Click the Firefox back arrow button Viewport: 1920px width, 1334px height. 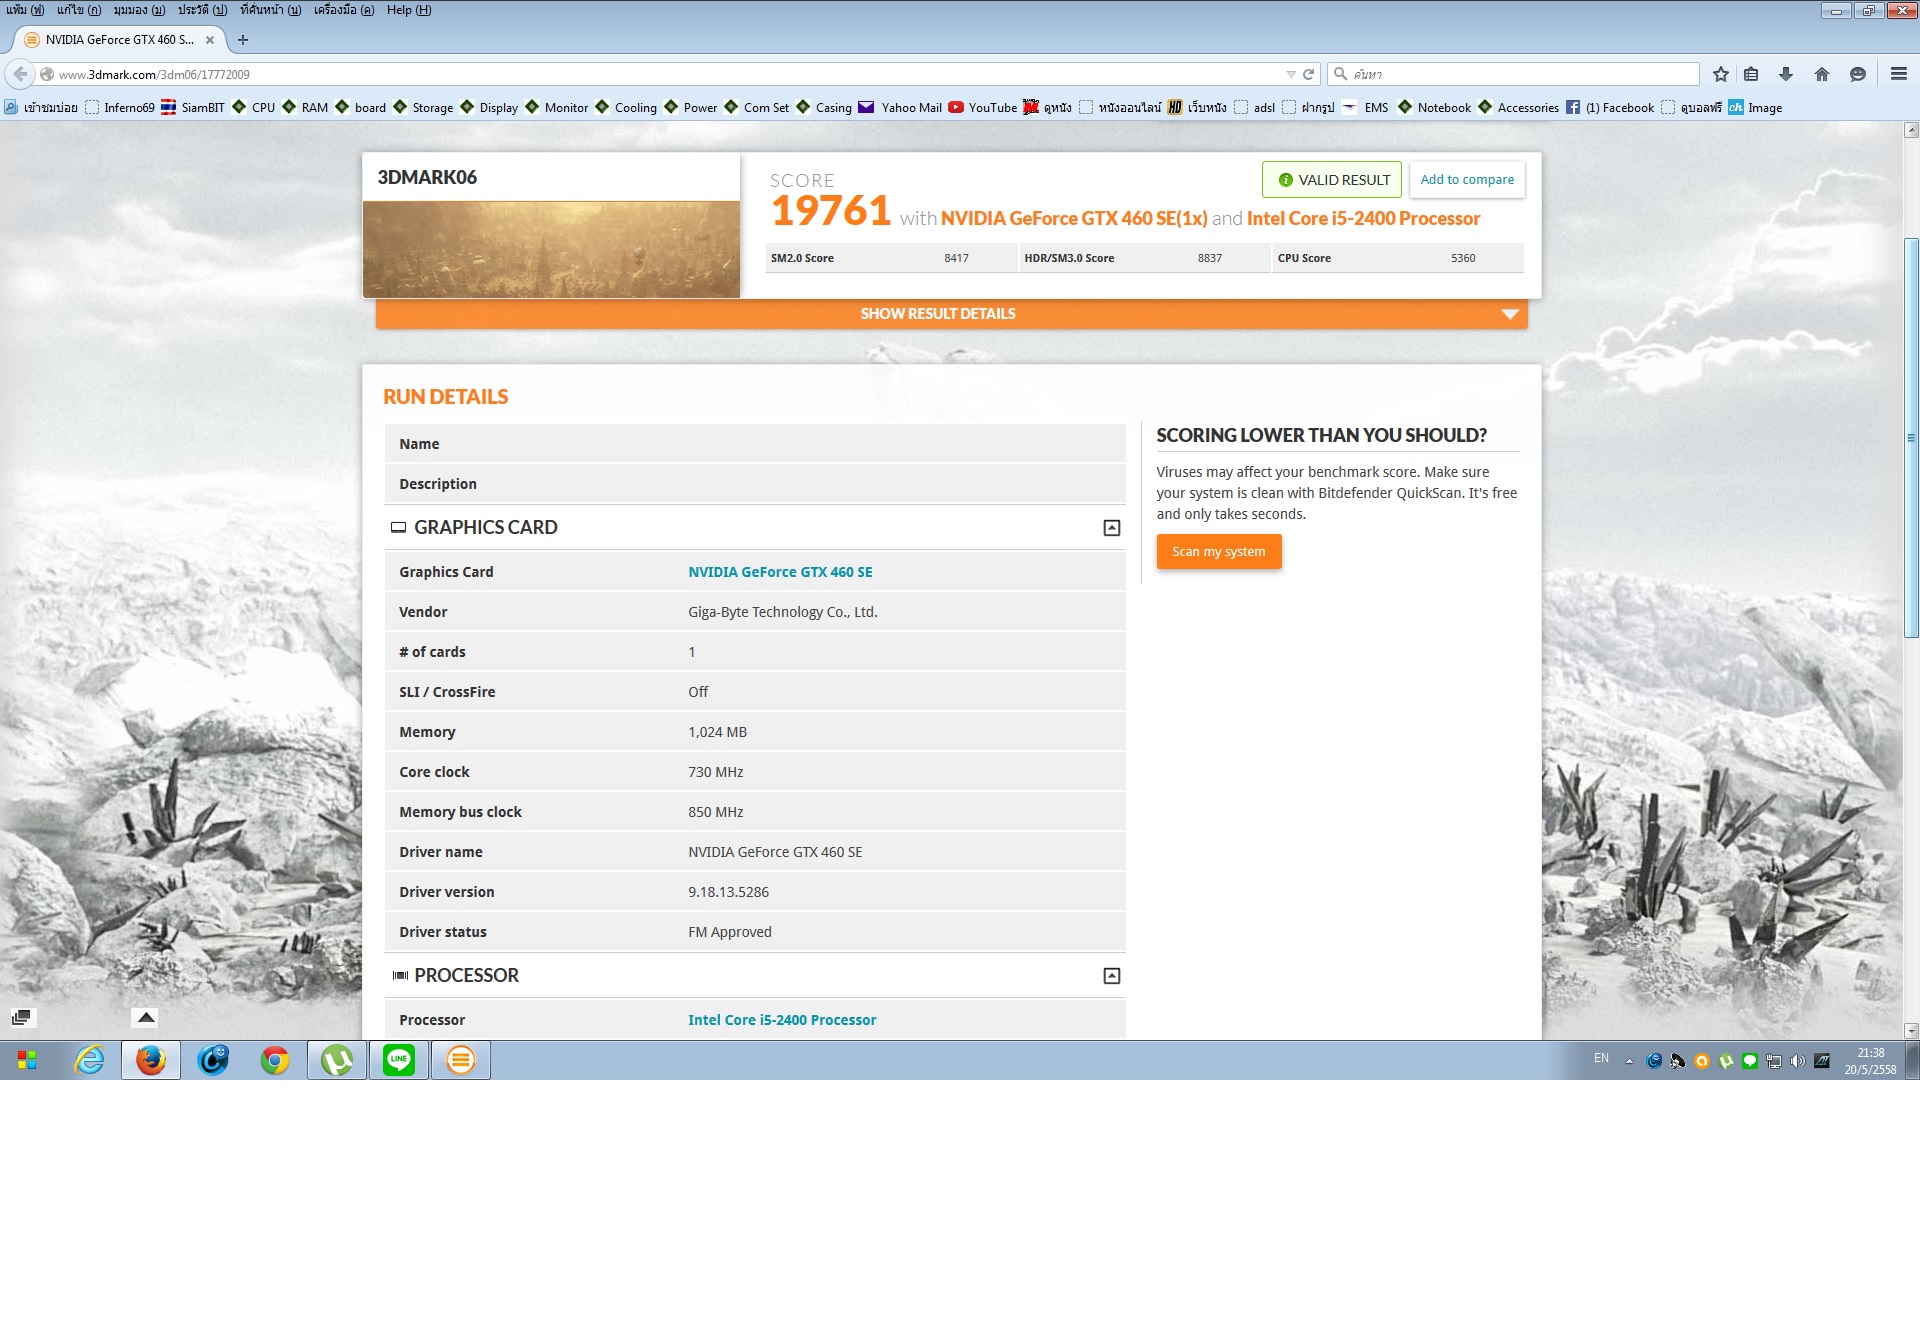point(20,74)
